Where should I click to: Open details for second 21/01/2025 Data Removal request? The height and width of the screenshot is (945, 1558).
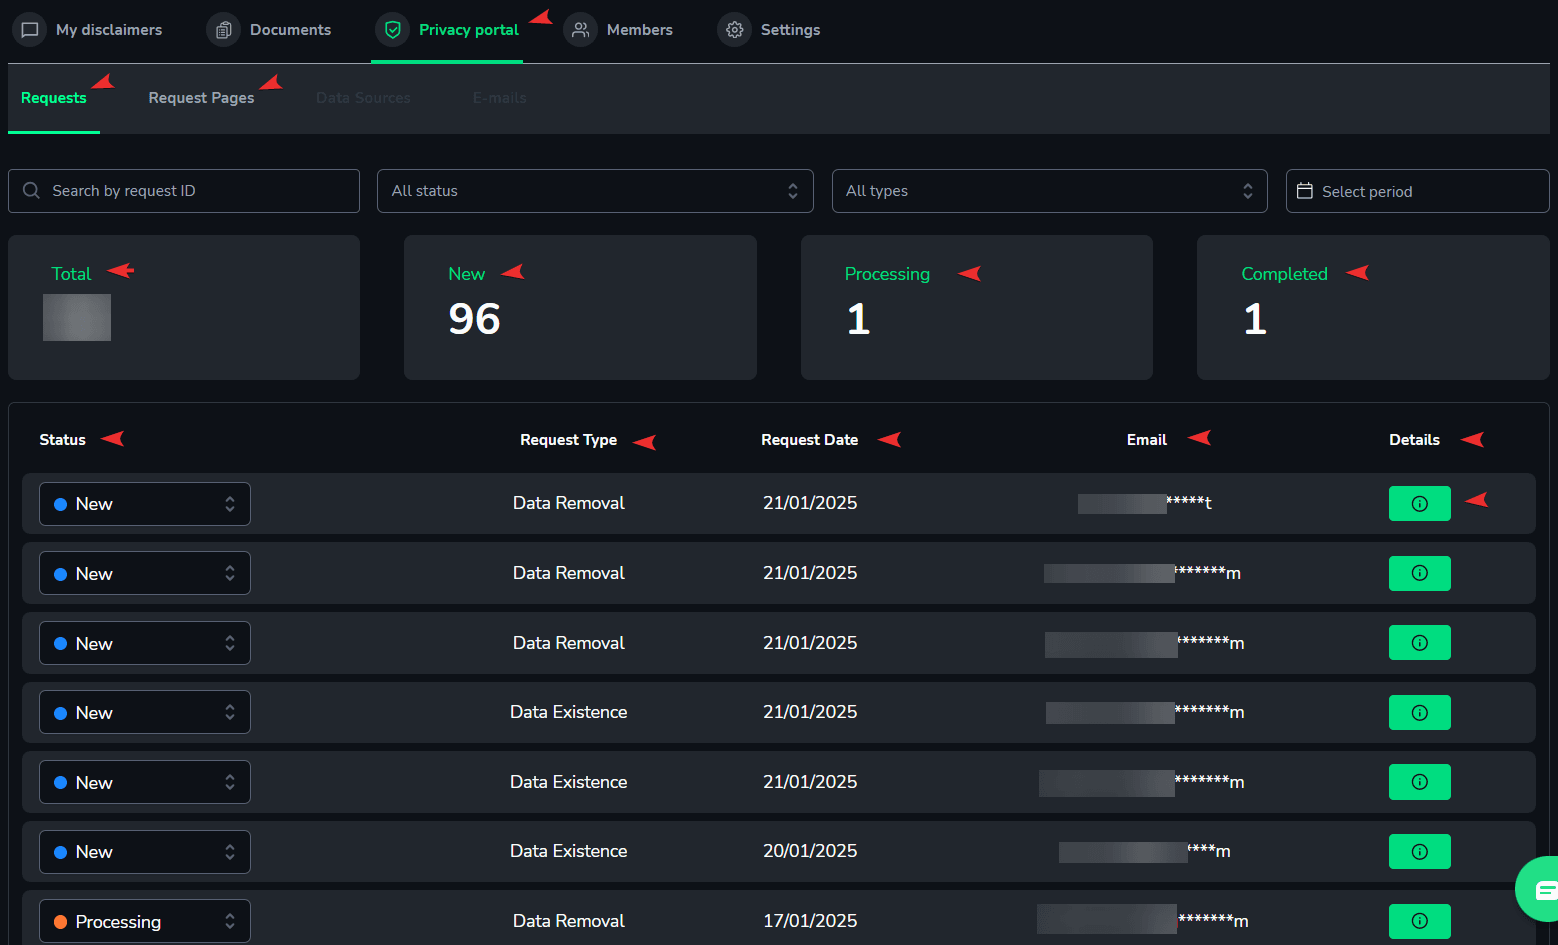[x=1419, y=573]
